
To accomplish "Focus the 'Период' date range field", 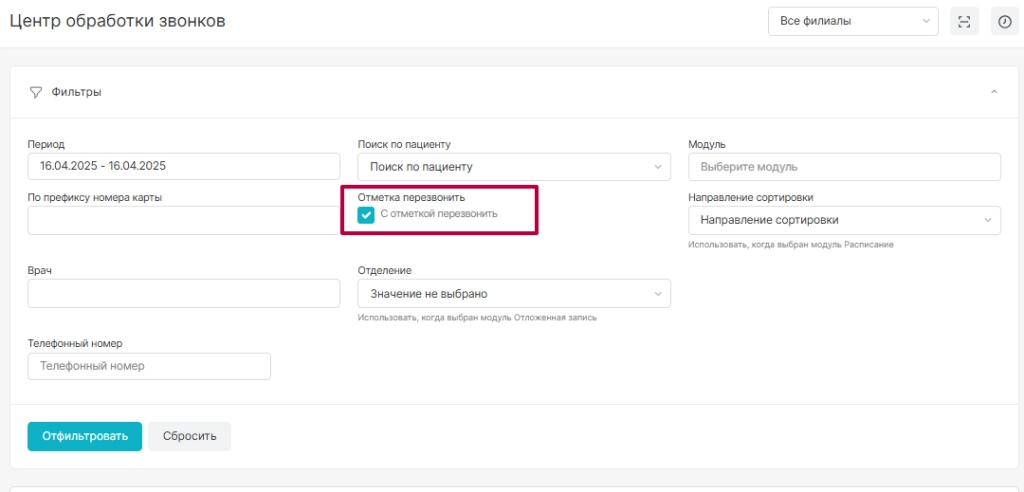I will 184,166.
